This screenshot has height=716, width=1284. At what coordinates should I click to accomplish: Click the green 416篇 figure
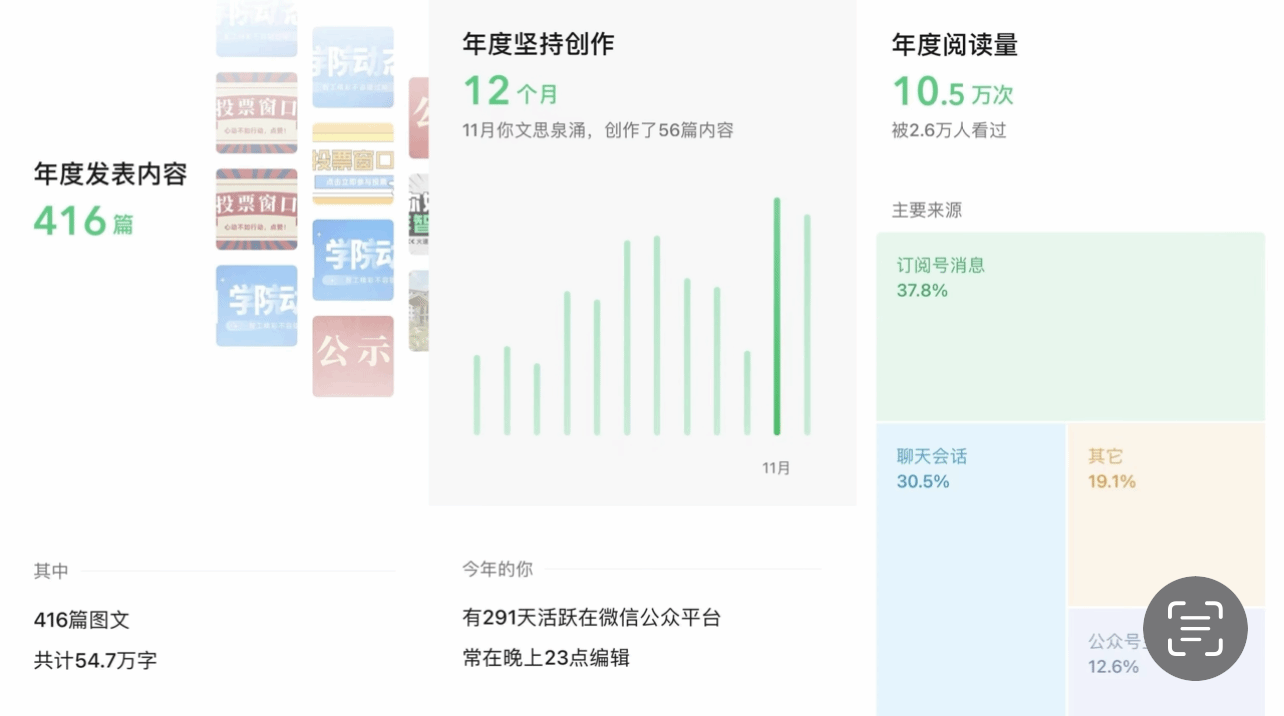[x=84, y=221]
